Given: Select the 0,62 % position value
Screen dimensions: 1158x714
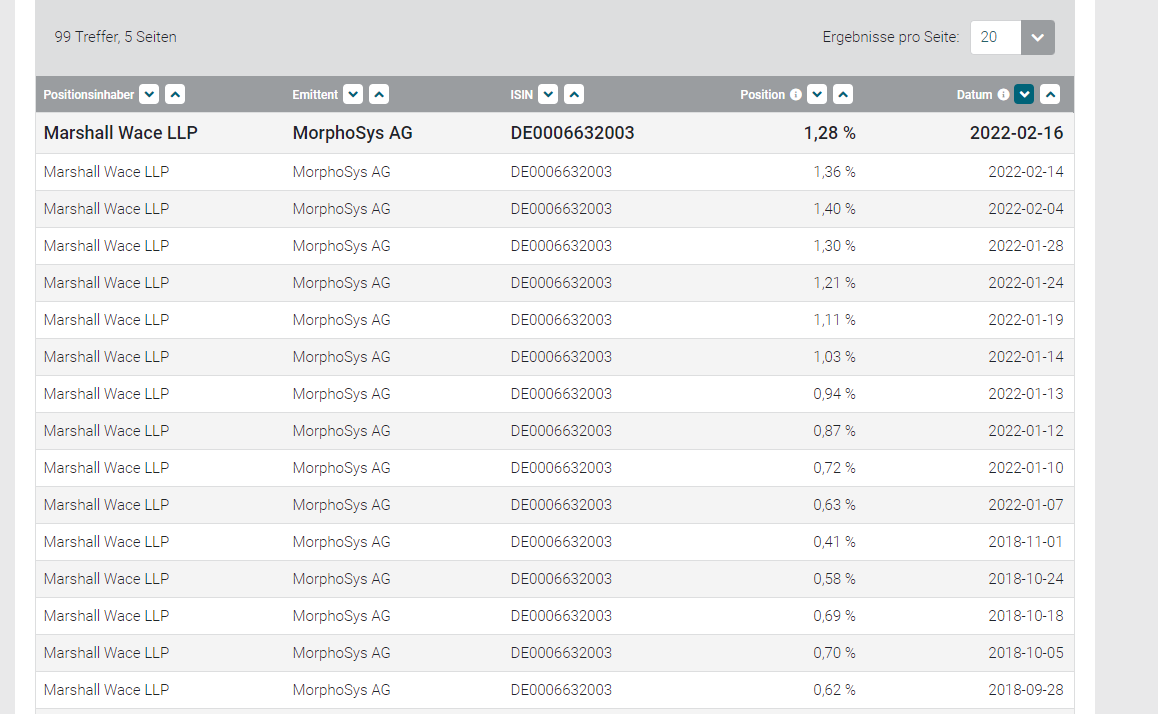Looking at the screenshot, I should (x=835, y=689).
